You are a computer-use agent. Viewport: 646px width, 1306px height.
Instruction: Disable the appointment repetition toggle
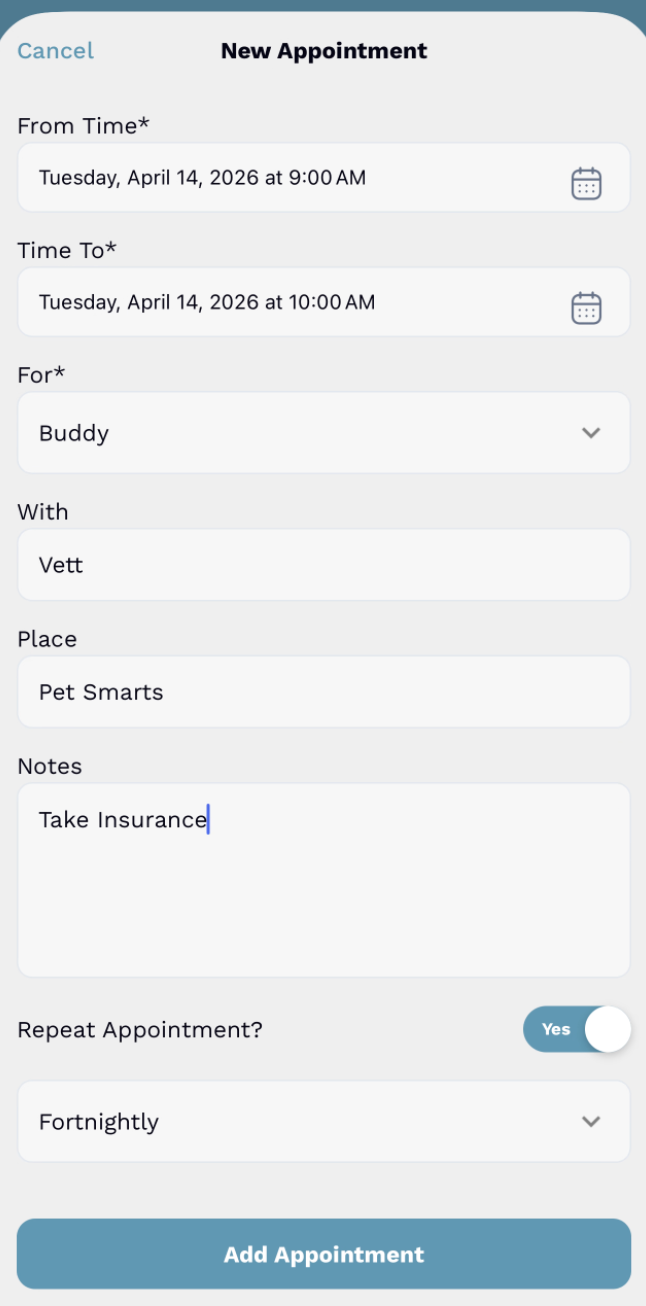[578, 1029]
